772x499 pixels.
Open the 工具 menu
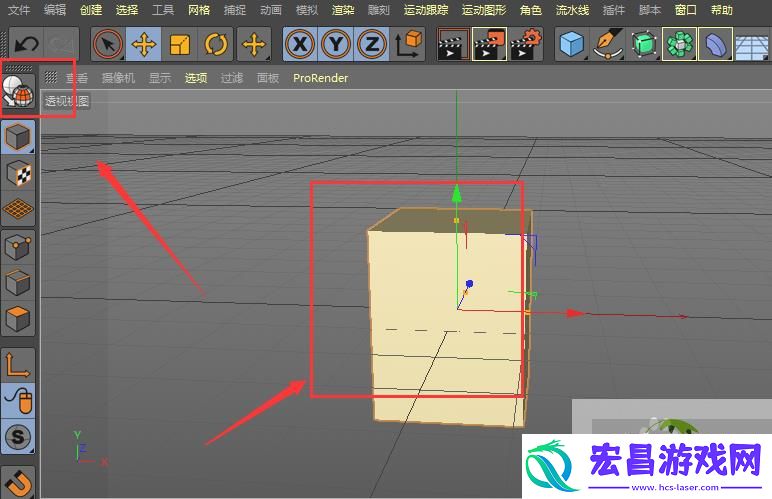(163, 10)
